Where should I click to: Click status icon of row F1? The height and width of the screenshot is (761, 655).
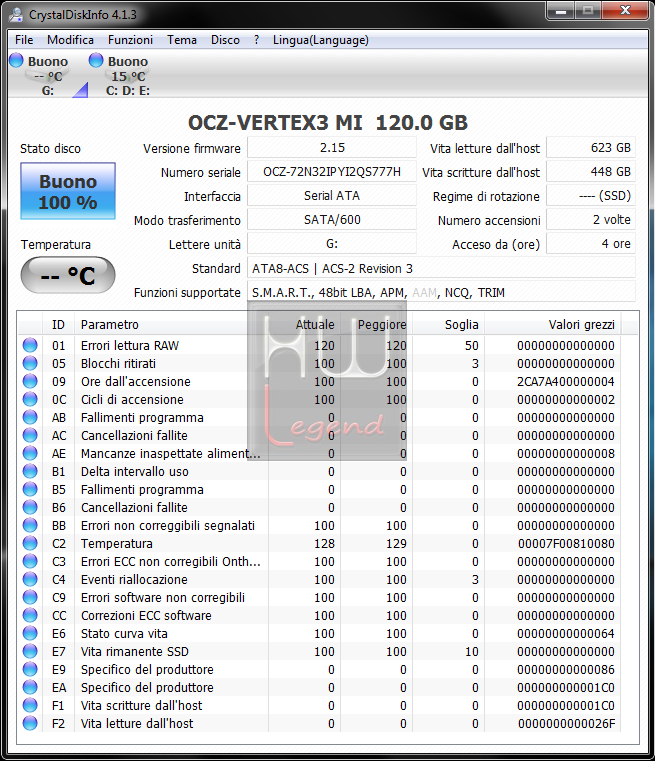[30, 705]
